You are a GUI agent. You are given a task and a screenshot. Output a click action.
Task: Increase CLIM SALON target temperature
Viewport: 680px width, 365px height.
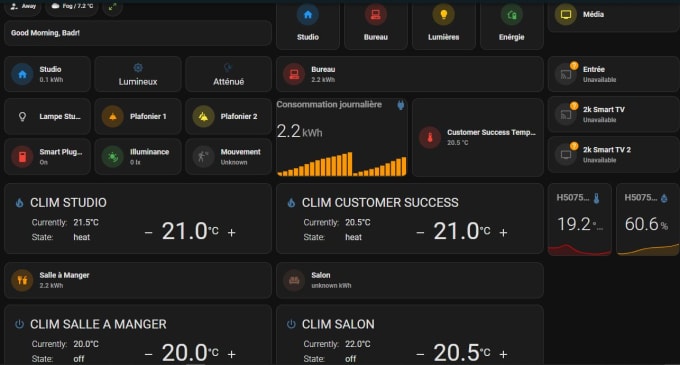(x=503, y=354)
